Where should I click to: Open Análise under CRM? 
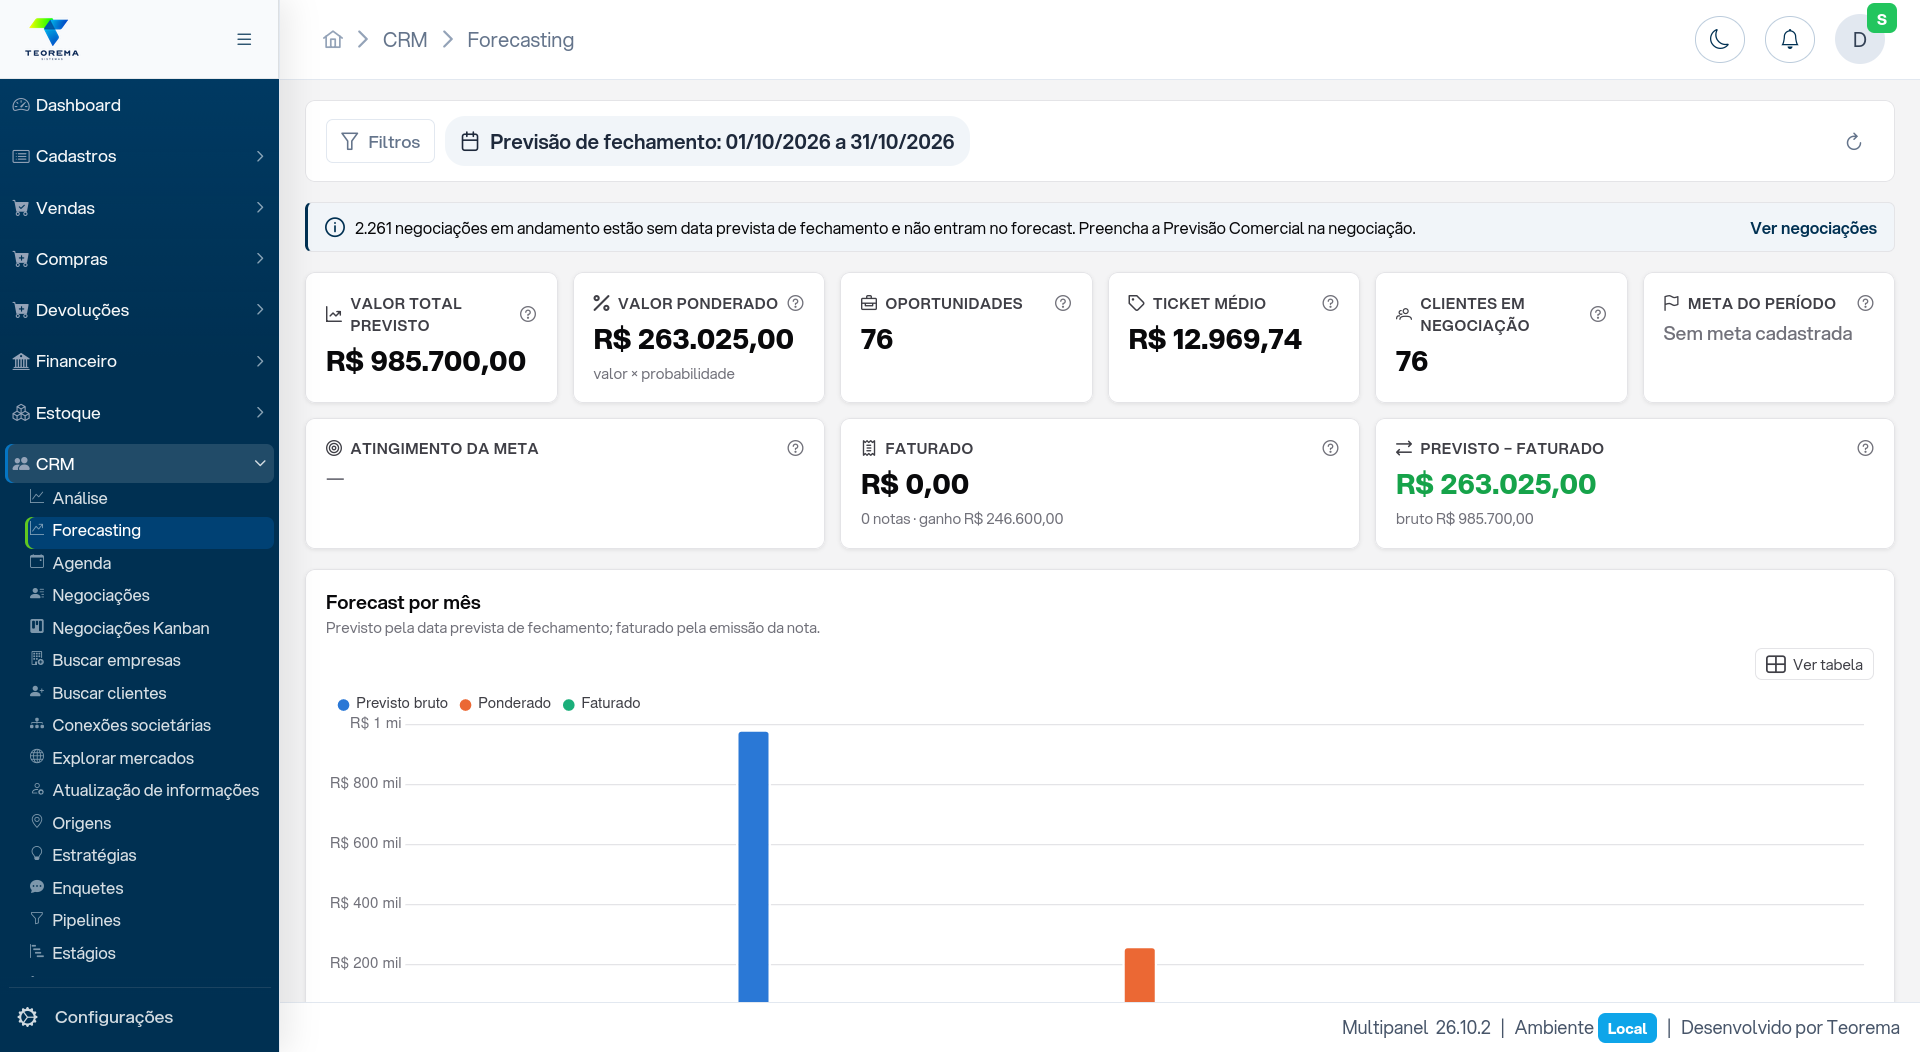149,498
